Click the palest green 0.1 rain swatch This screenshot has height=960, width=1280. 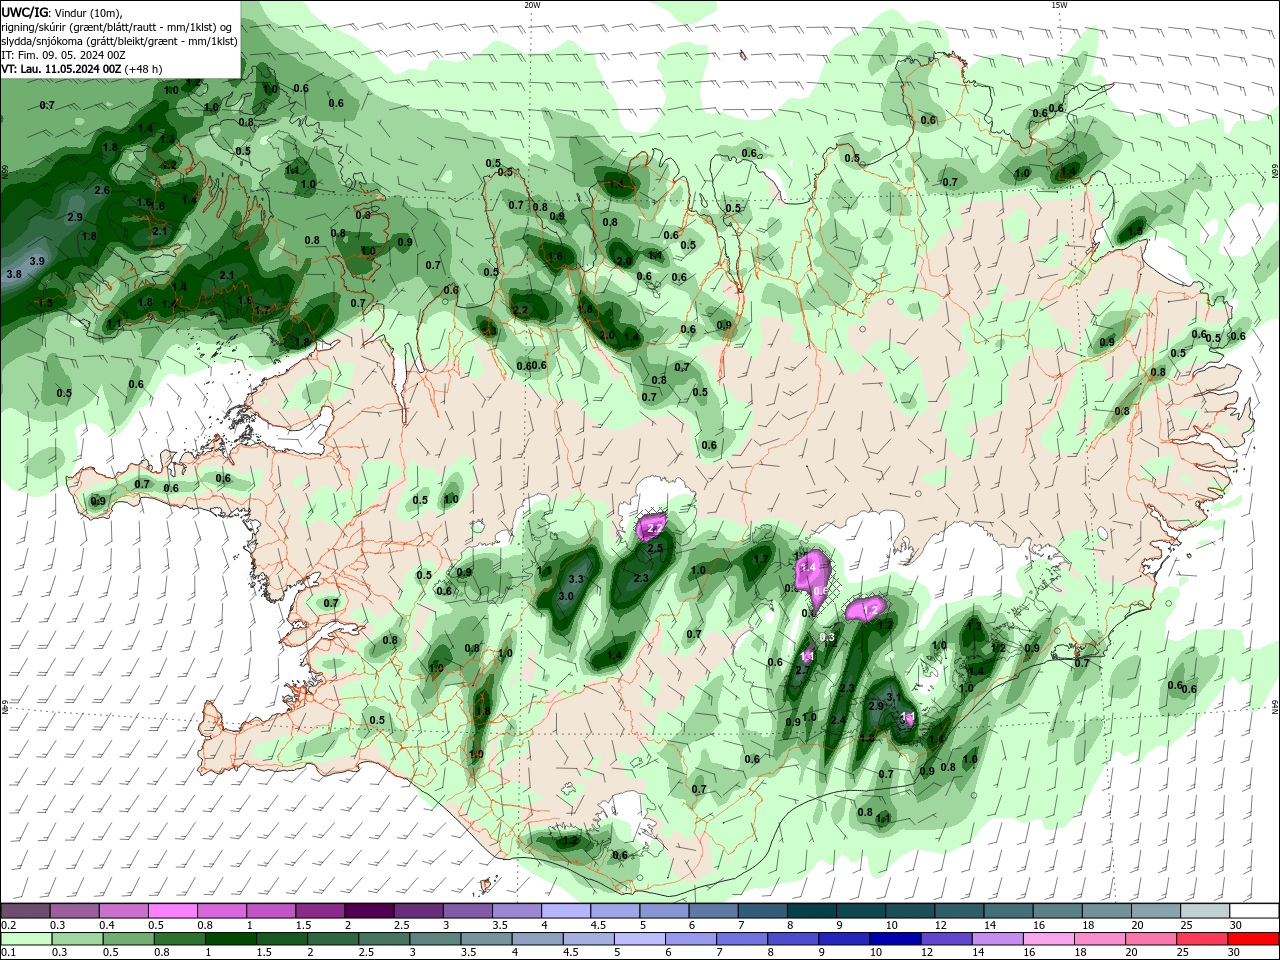point(26,938)
